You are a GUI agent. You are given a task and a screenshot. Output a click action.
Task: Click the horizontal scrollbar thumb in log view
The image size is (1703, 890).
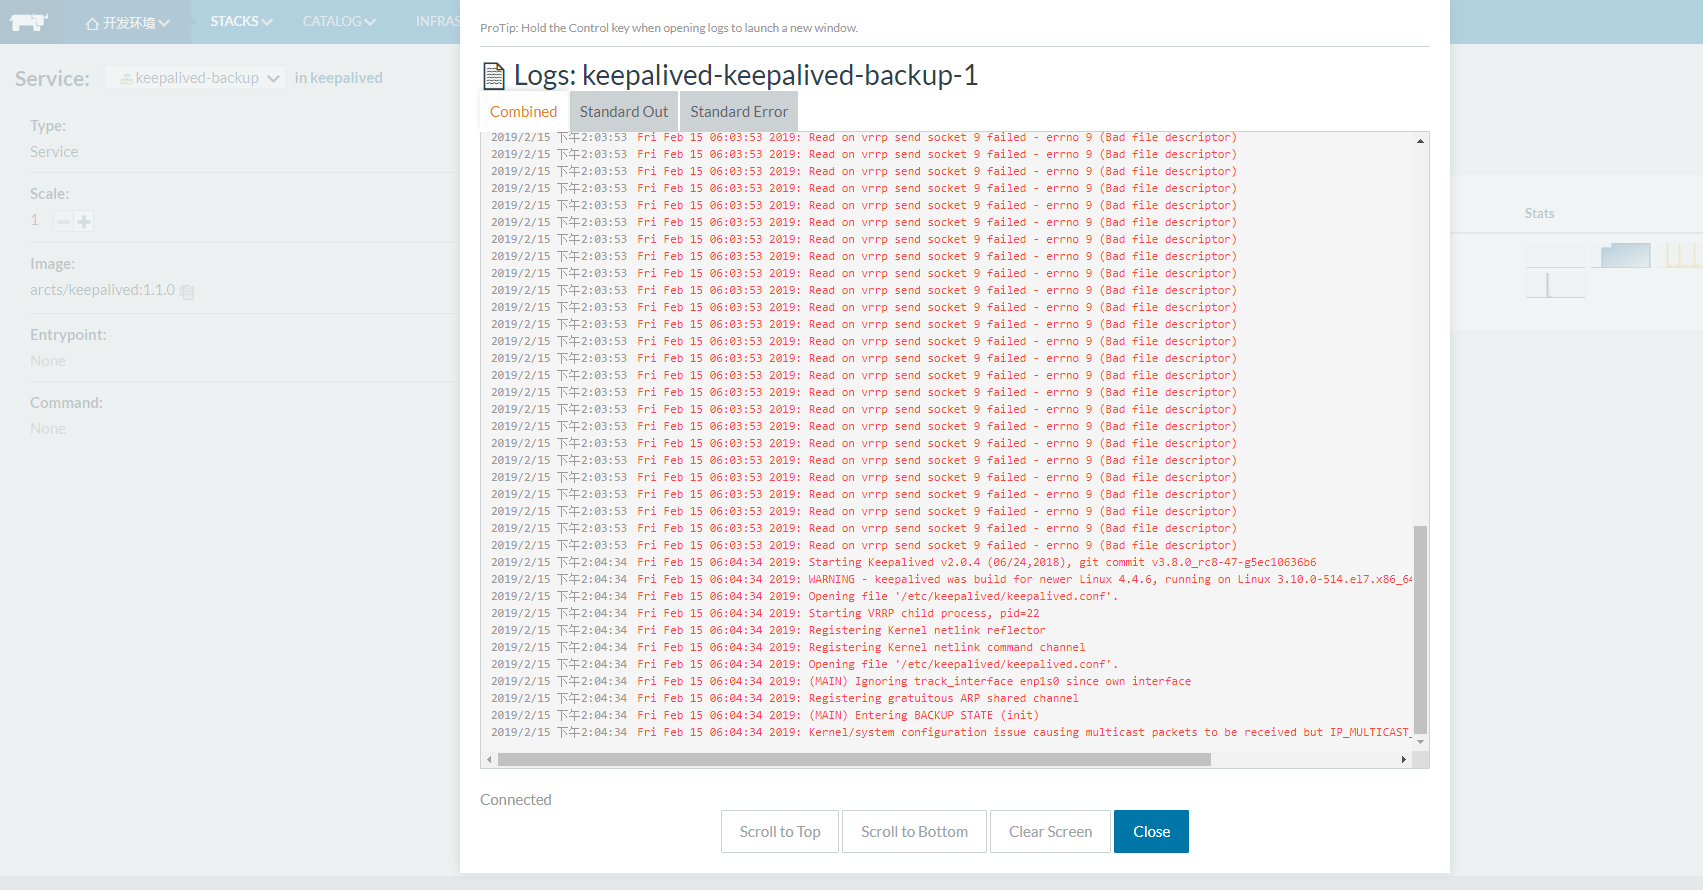(x=854, y=760)
